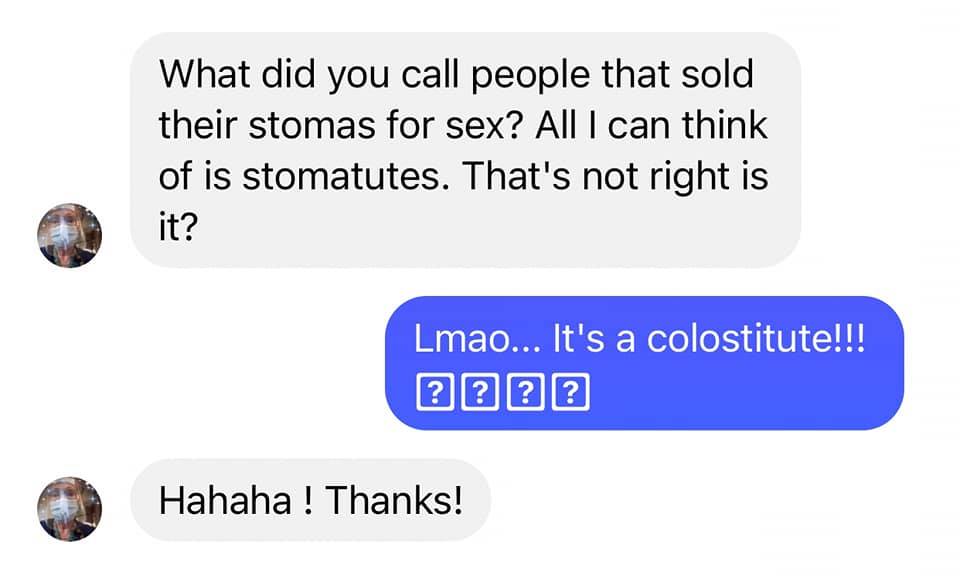The width and height of the screenshot is (960, 578).
Task: Select the gray 'What did you call' message bubble
Action: click(x=465, y=150)
